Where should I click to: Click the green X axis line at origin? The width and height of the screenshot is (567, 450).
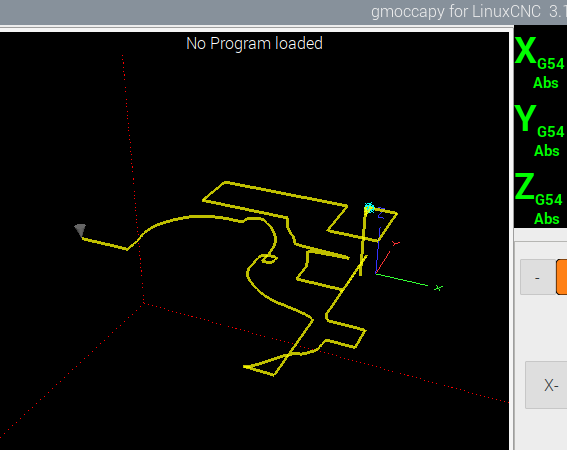402,280
